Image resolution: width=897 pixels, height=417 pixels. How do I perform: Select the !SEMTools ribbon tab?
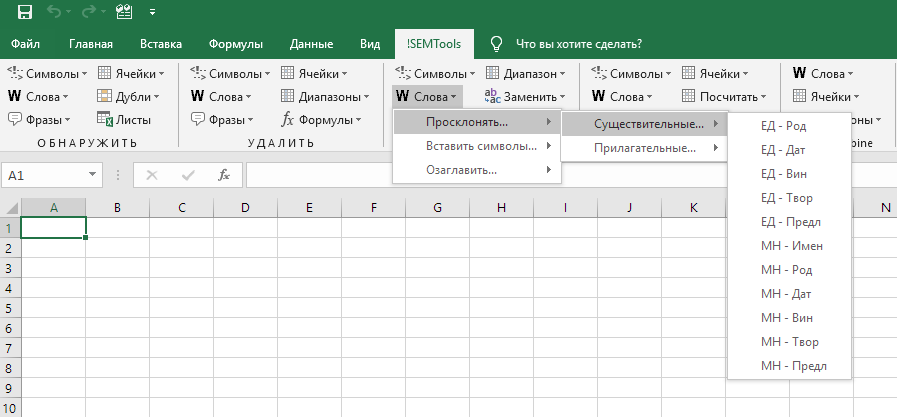click(x=434, y=44)
